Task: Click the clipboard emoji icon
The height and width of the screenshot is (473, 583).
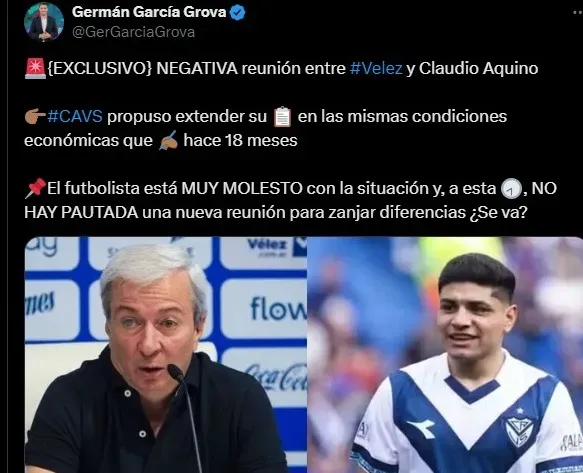Action: point(282,116)
